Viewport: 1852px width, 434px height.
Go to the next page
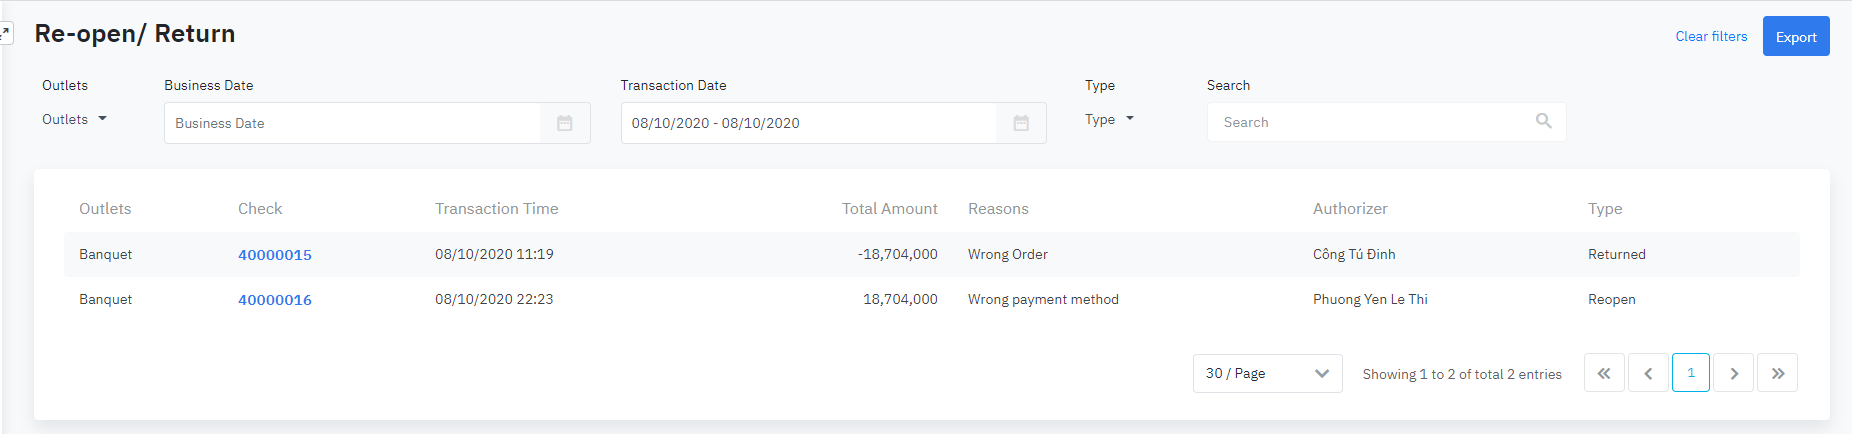click(x=1734, y=373)
